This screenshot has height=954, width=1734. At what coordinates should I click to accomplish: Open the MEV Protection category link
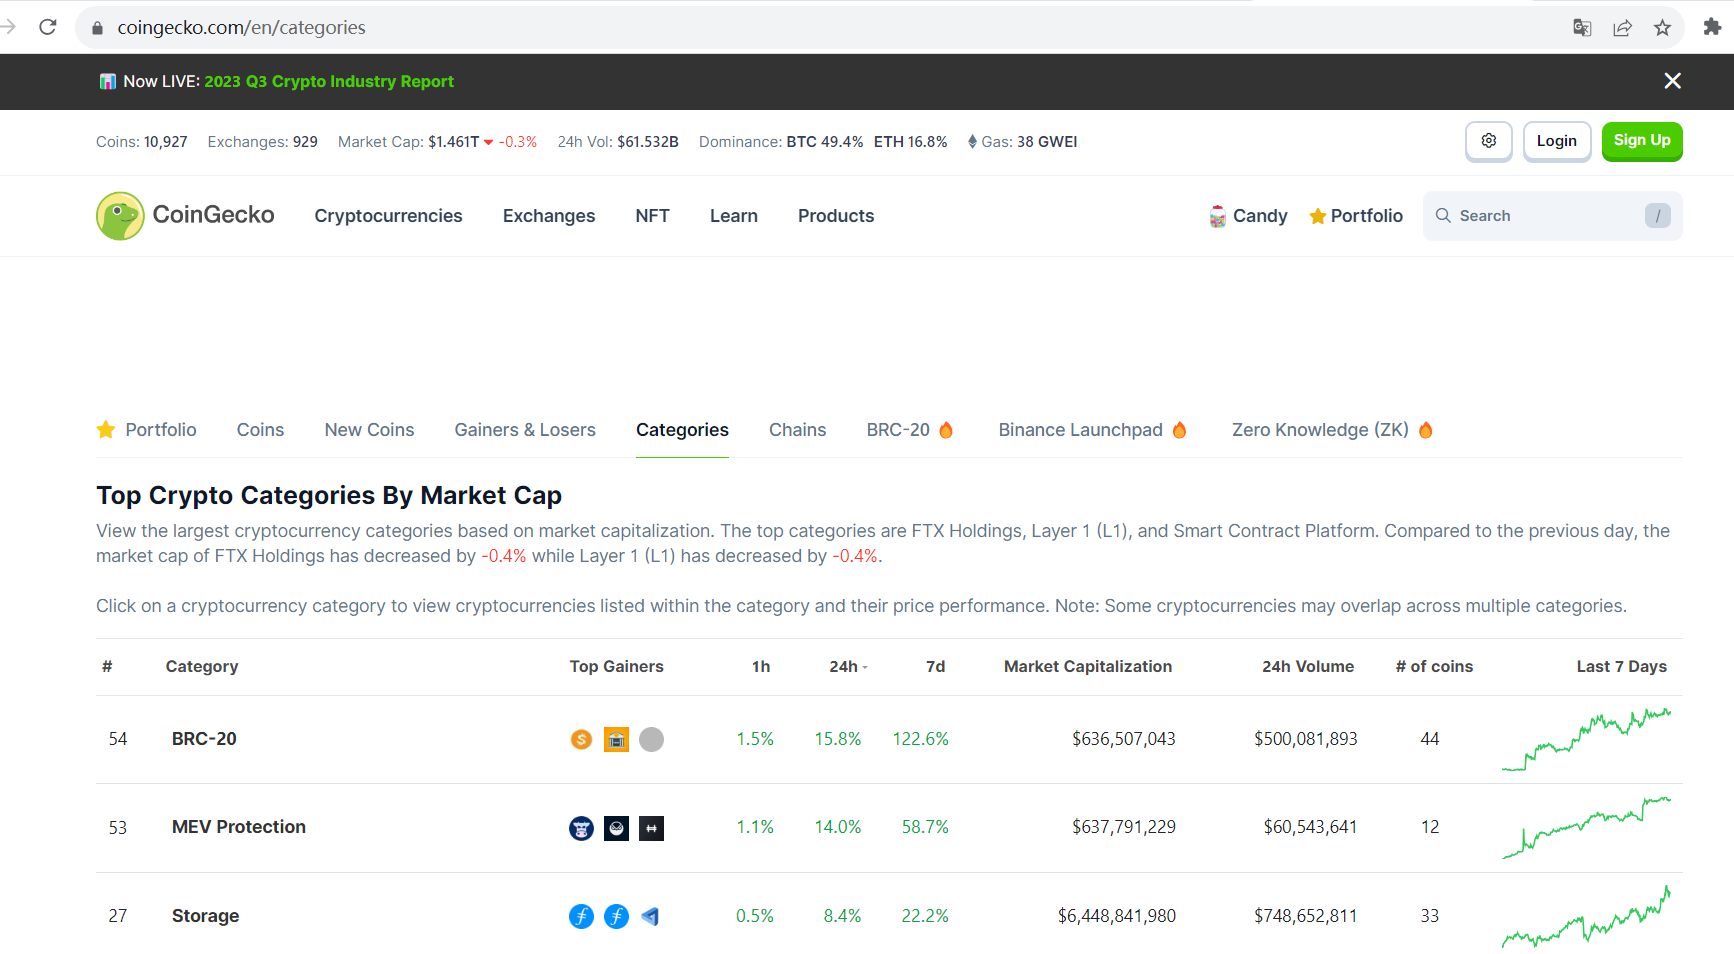239,827
